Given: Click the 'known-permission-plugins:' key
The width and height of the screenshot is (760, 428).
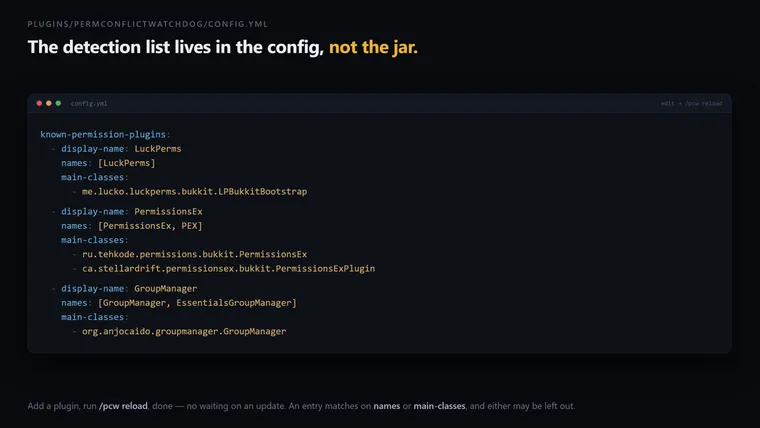Looking at the screenshot, I should [105, 134].
